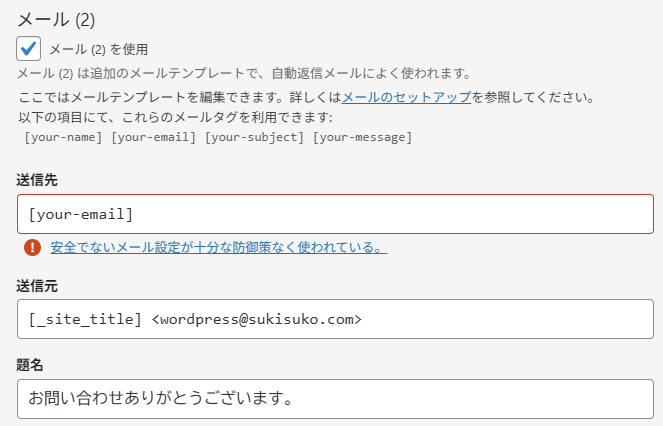Open the 安全でないメール設定 warning link
Image resolution: width=663 pixels, height=426 pixels.
coord(219,247)
